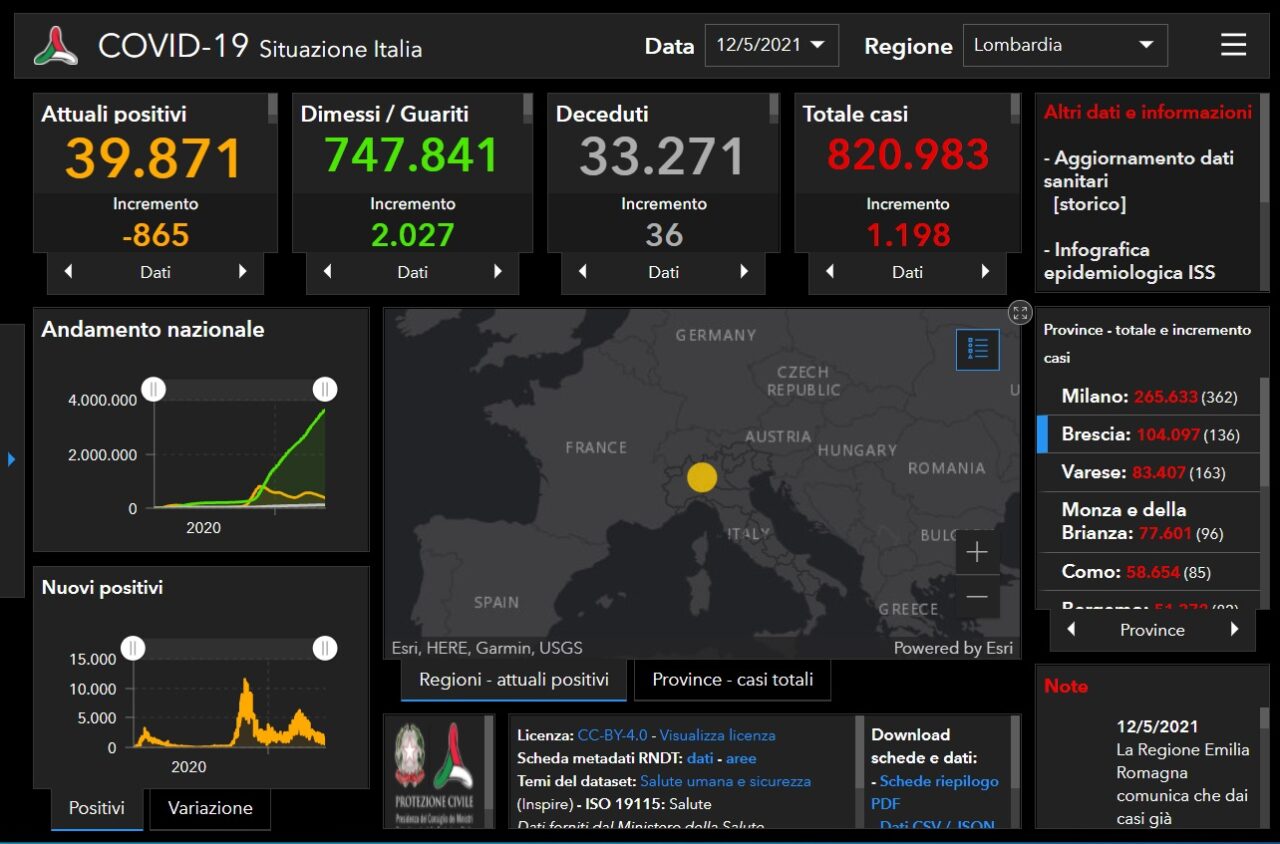Show next page in Province panel
The height and width of the screenshot is (844, 1280).
pyautogui.click(x=1234, y=630)
